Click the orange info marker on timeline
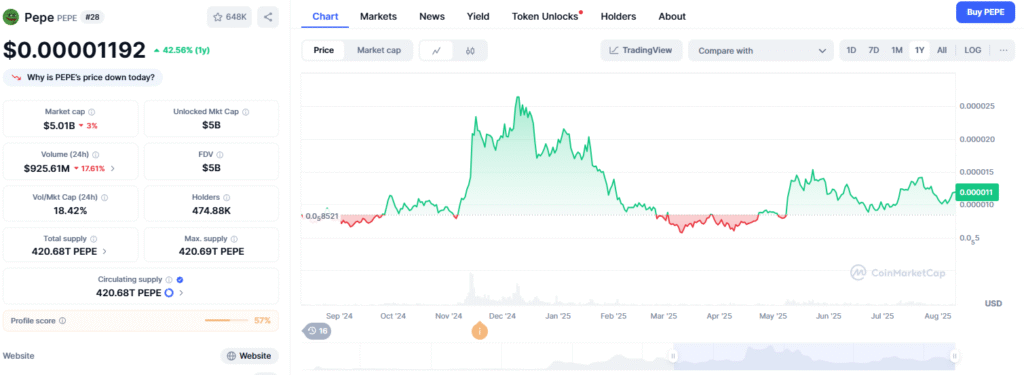 click(x=479, y=331)
